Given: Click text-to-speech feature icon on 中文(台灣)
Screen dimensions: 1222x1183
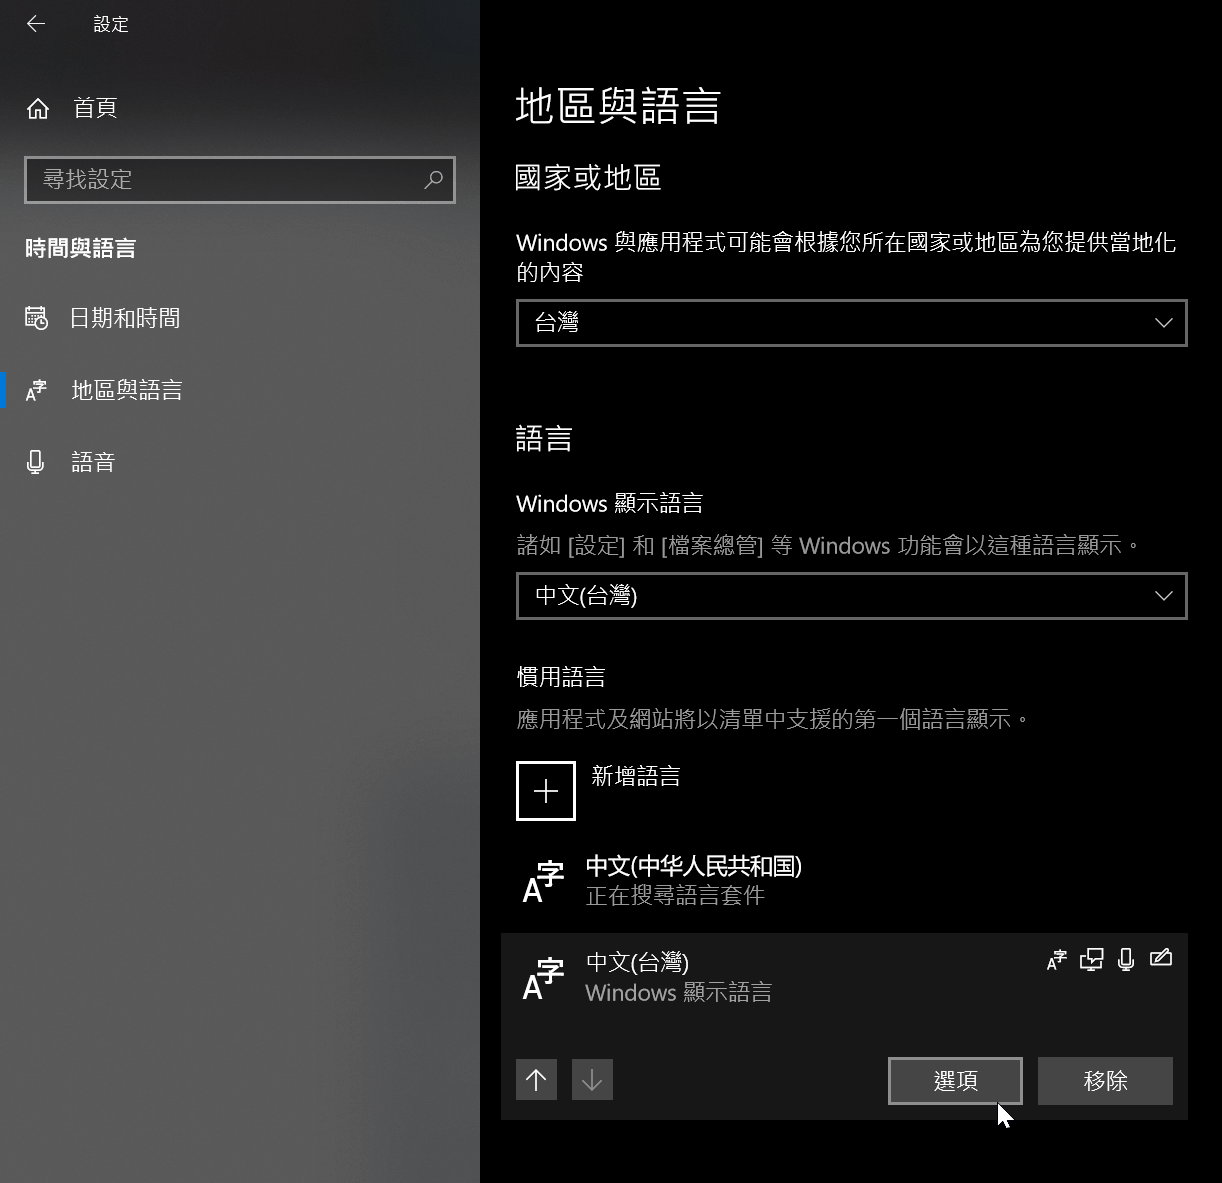Looking at the screenshot, I should pos(1092,960).
